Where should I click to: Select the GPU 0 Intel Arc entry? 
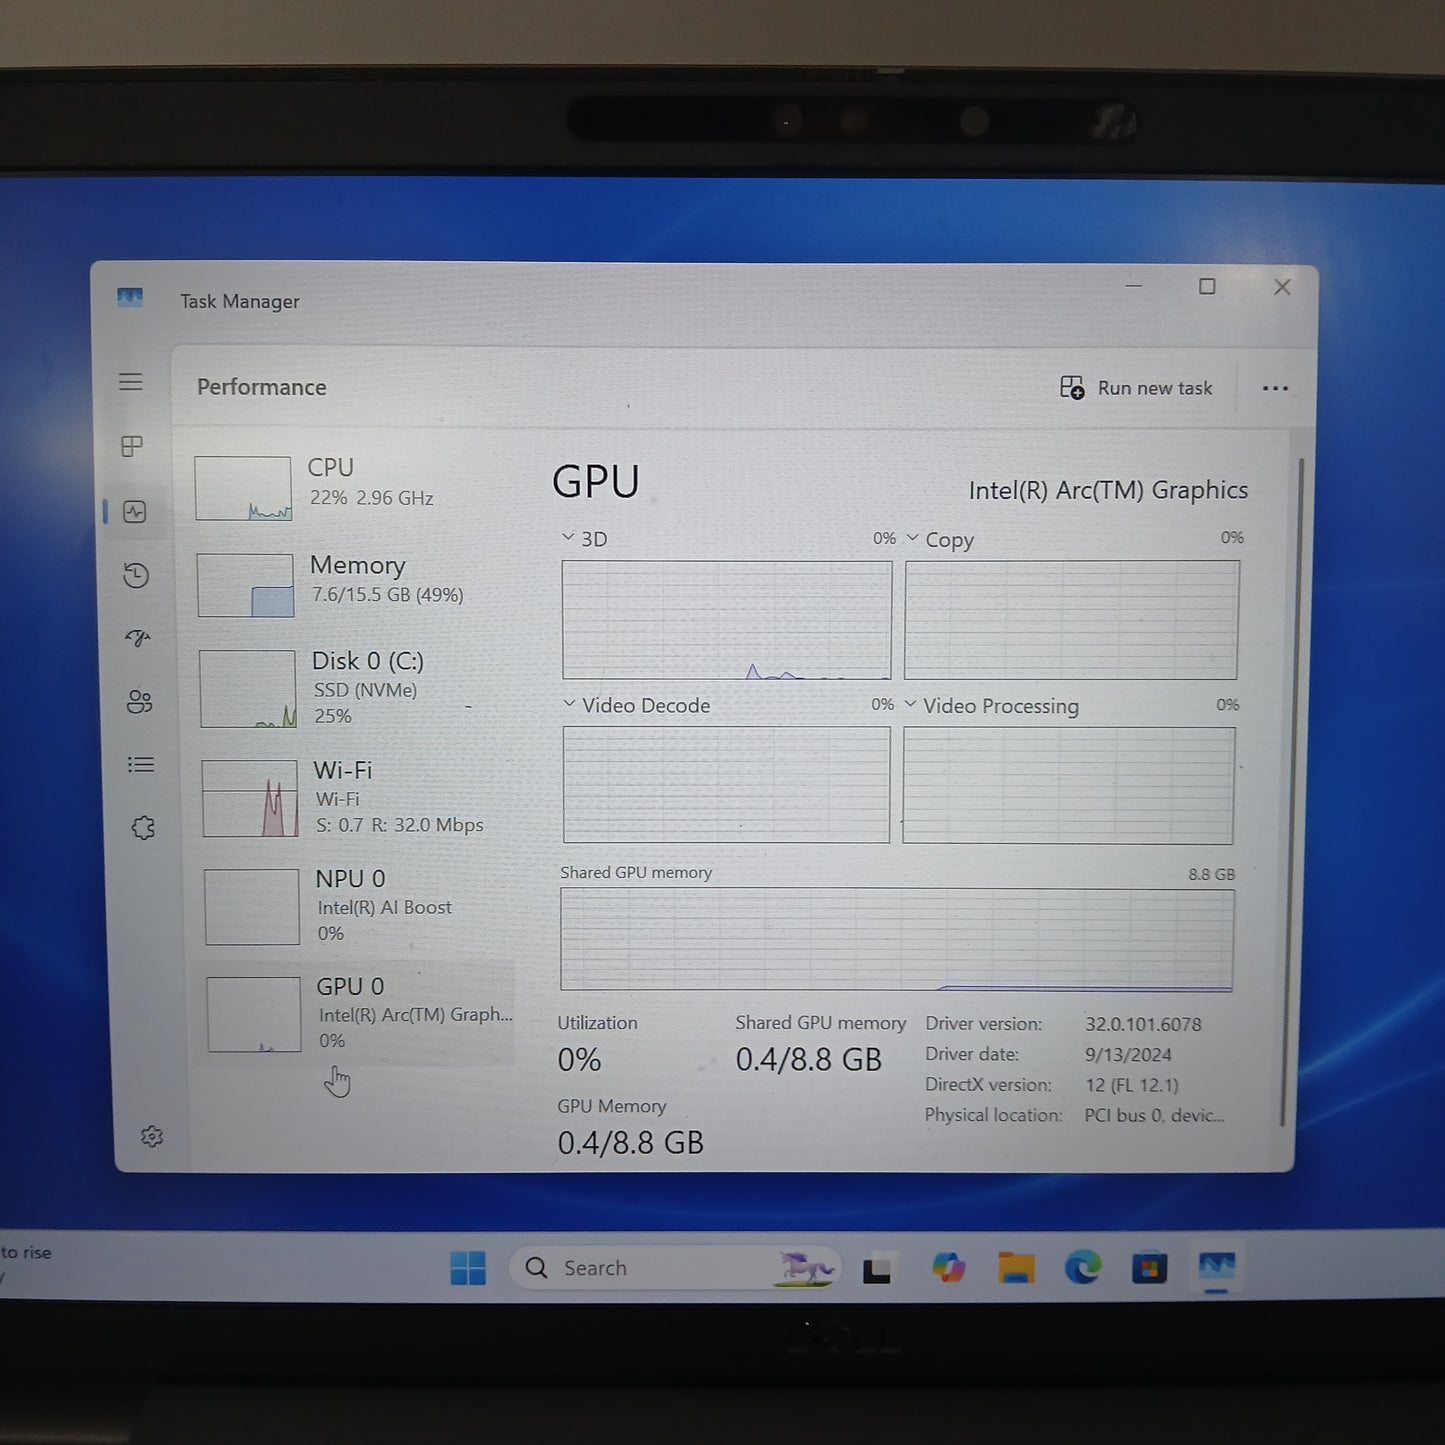click(356, 1013)
